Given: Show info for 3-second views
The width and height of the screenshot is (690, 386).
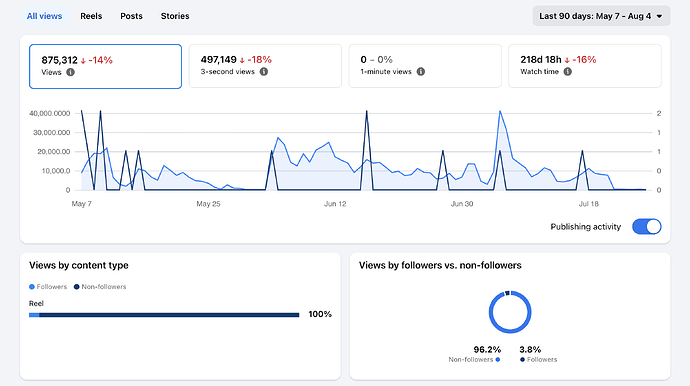Looking at the screenshot, I should pyautogui.click(x=264, y=72).
